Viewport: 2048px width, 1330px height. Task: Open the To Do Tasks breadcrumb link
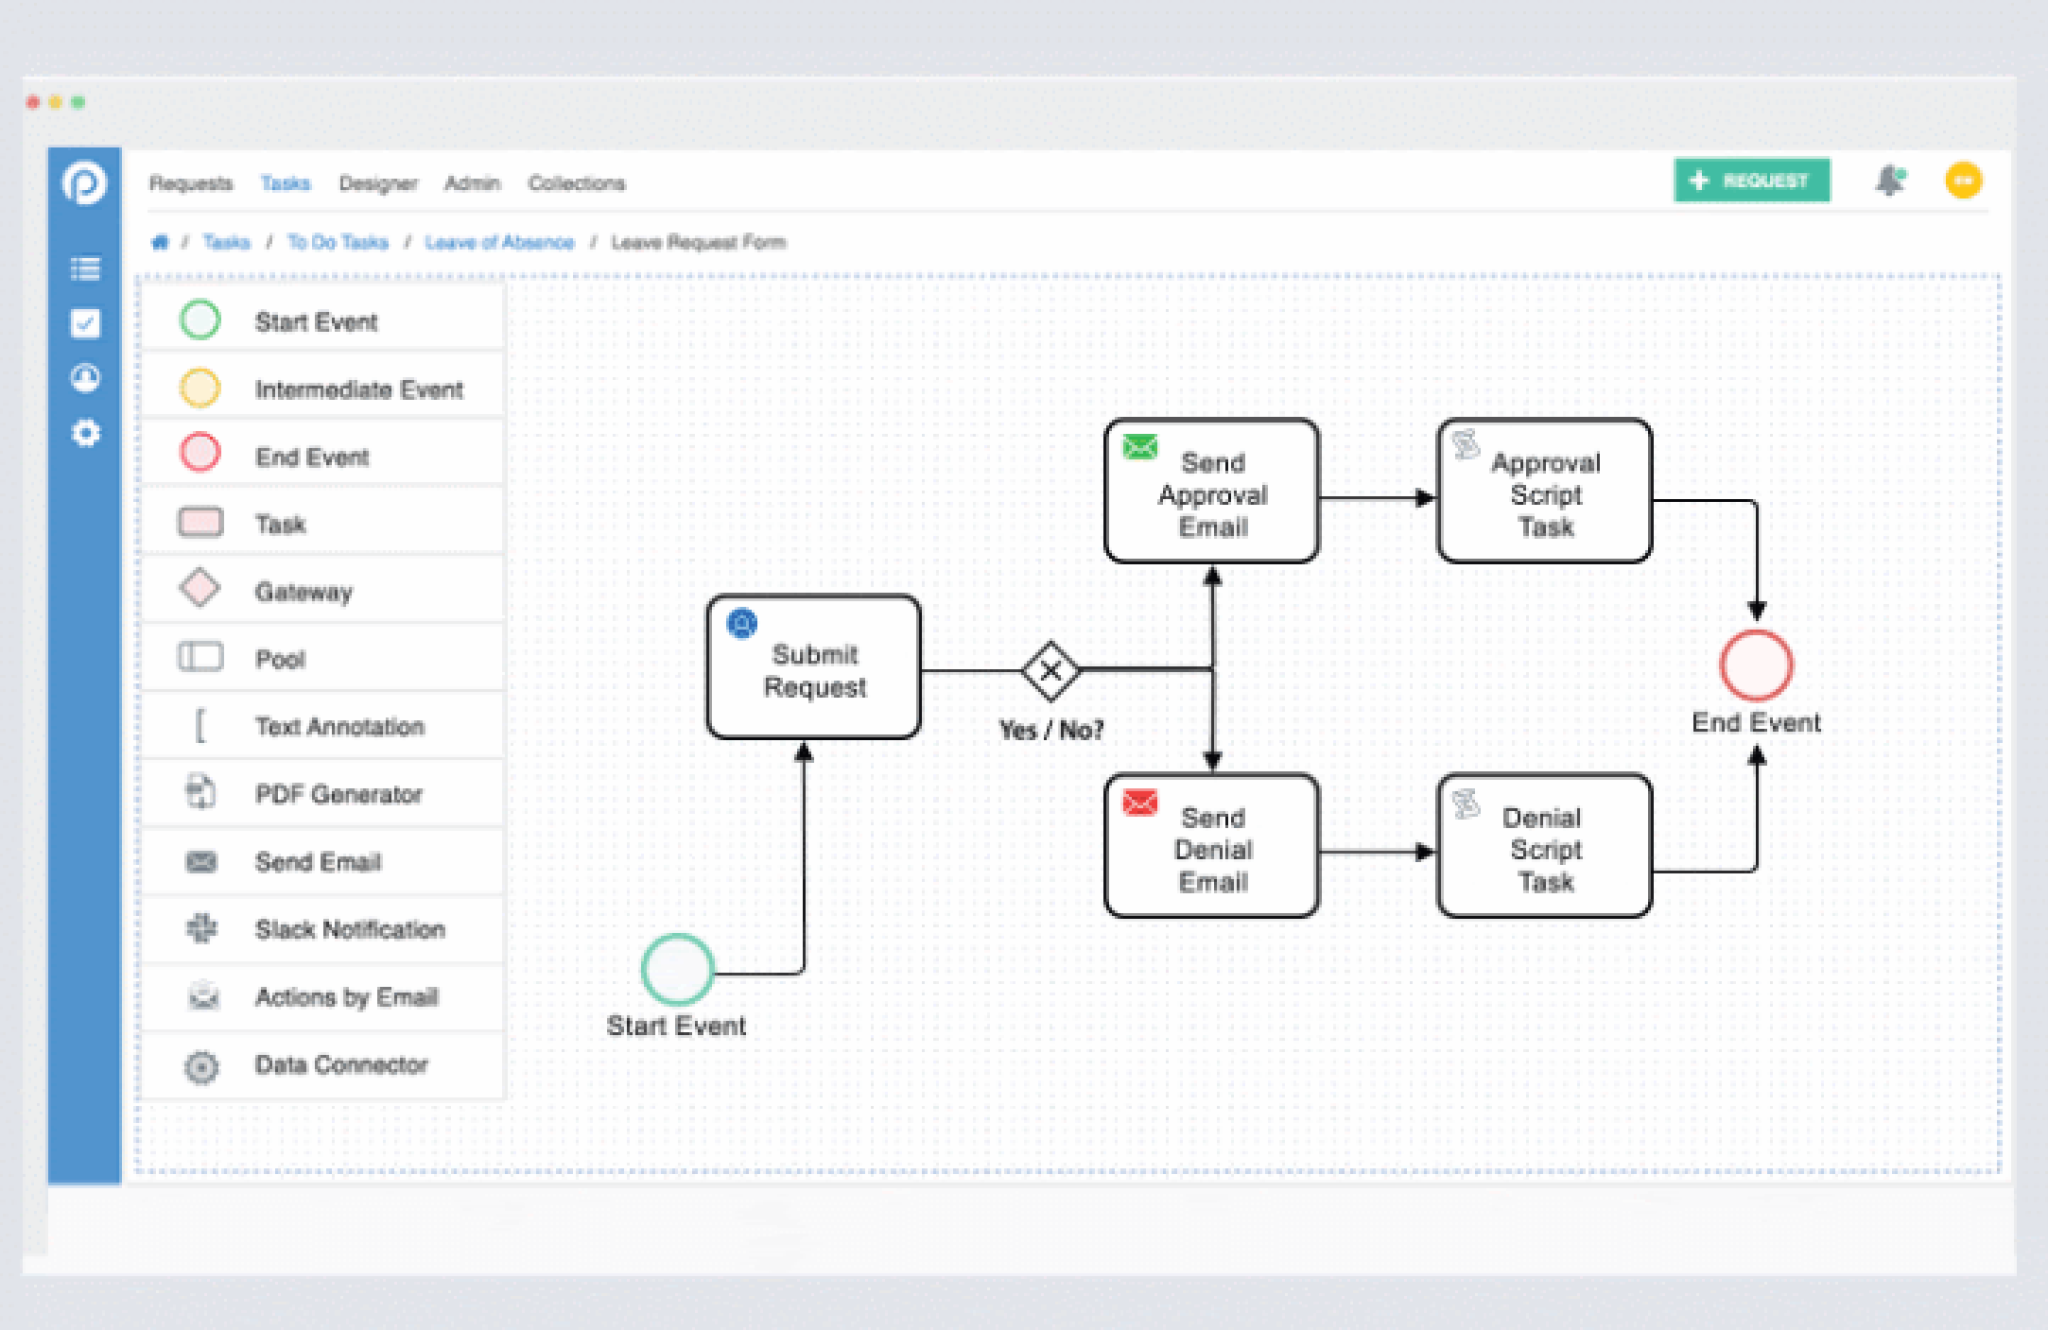click(337, 242)
